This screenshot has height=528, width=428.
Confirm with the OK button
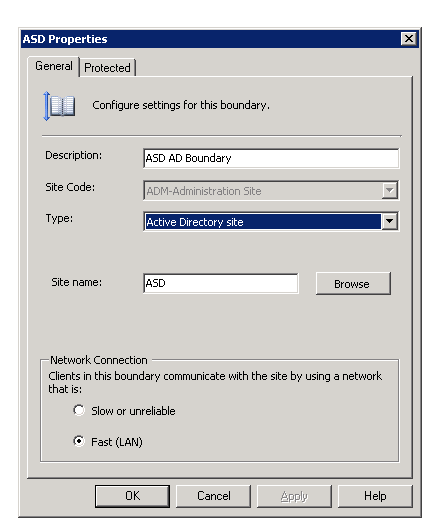point(132,496)
